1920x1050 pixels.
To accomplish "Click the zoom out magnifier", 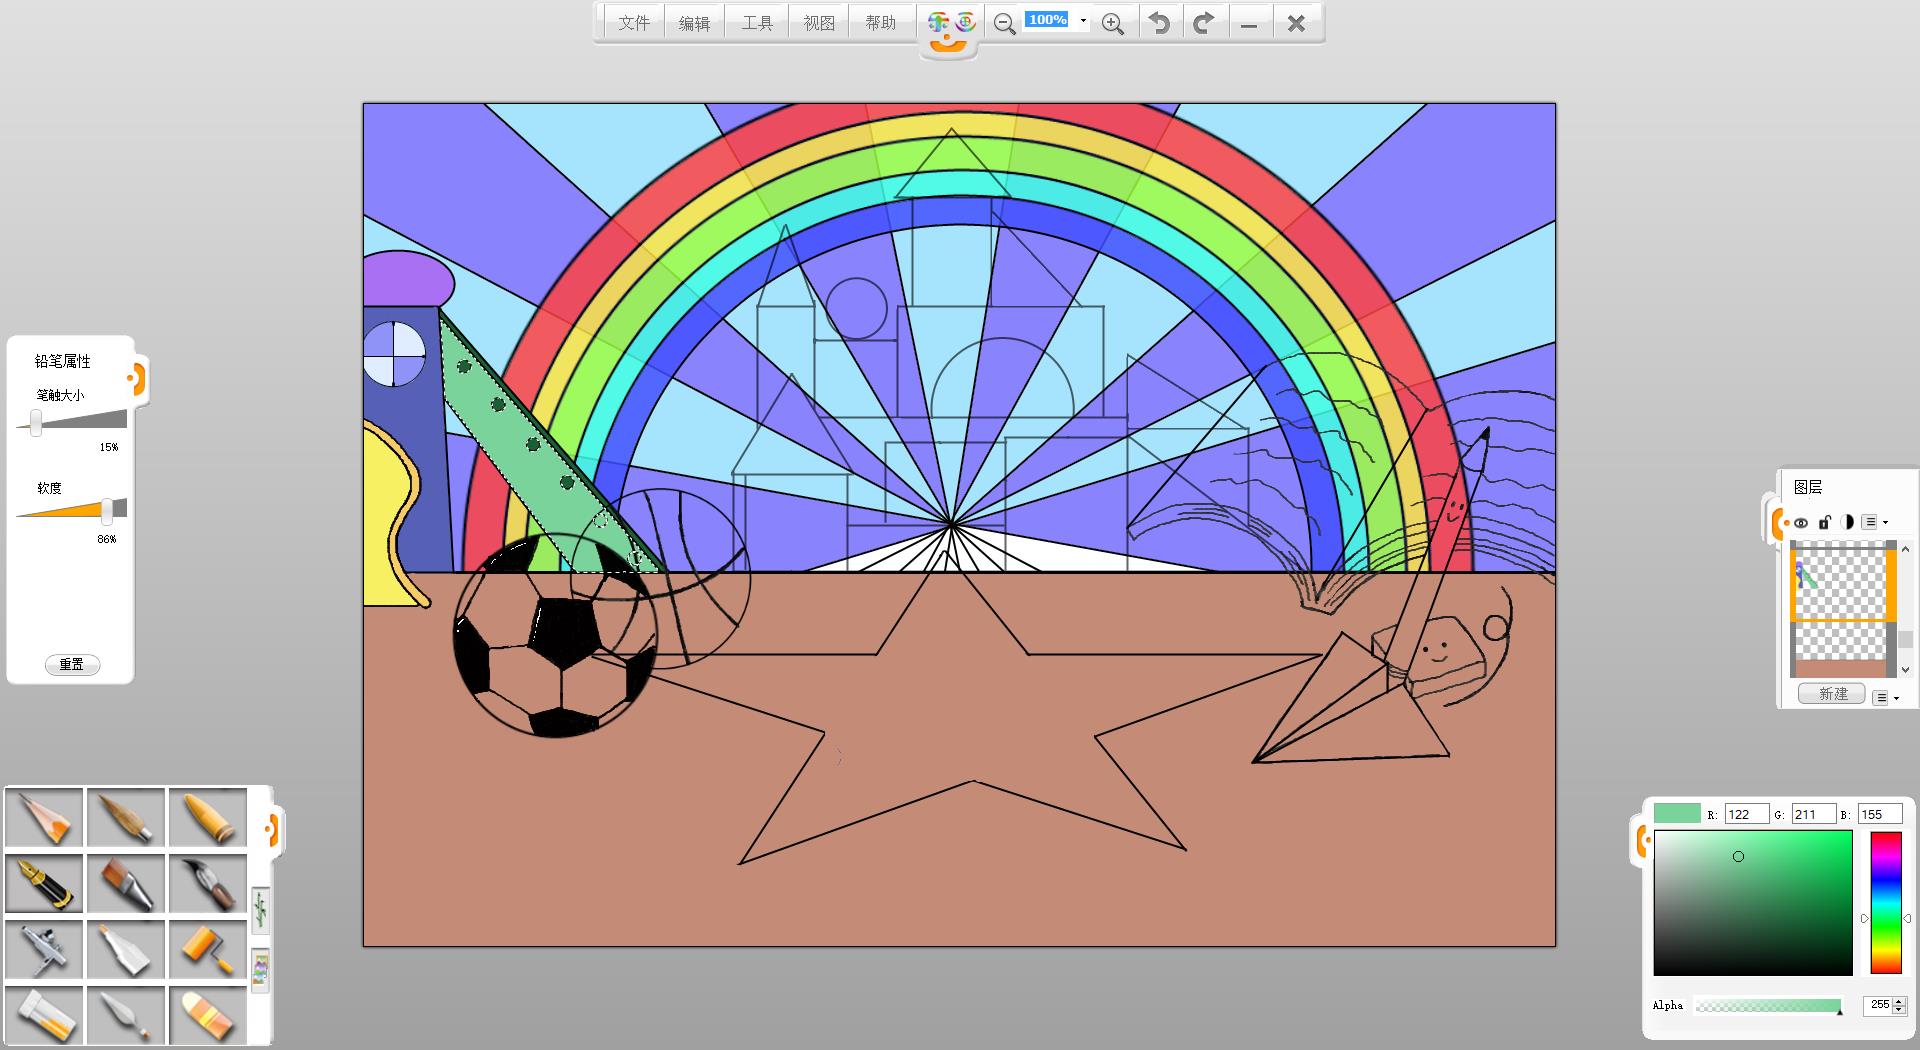I will (1004, 23).
